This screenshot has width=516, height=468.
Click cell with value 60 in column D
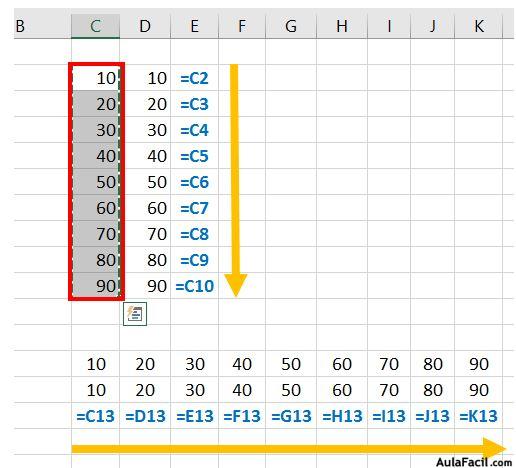click(145, 208)
